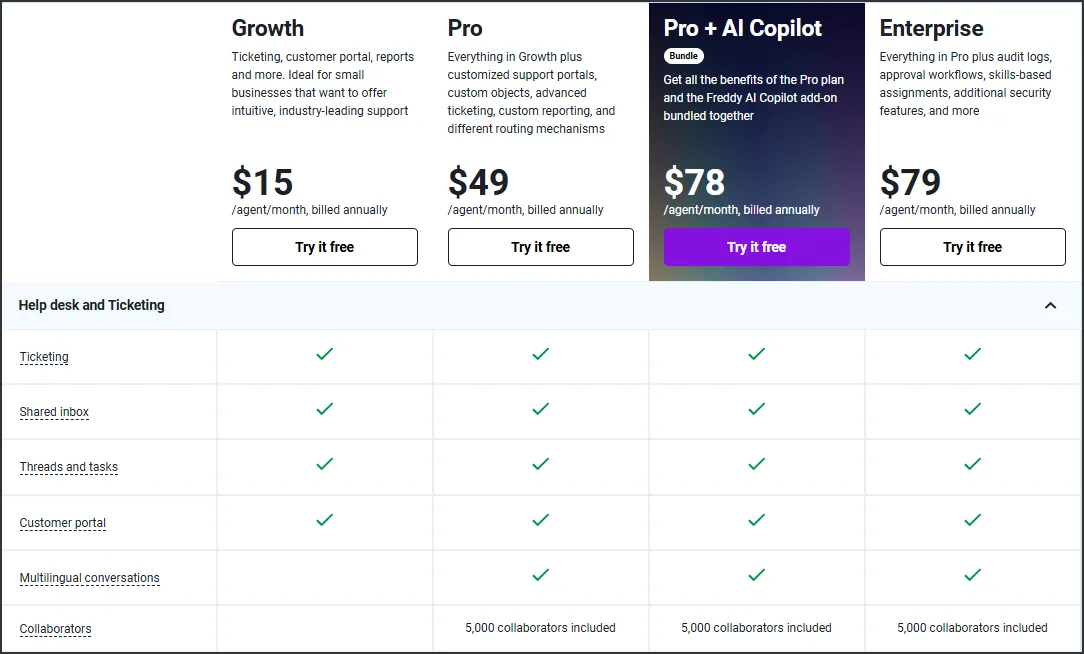Viewport: 1084px width, 654px height.
Task: Open the Customer portal feature details
Action: [62, 523]
